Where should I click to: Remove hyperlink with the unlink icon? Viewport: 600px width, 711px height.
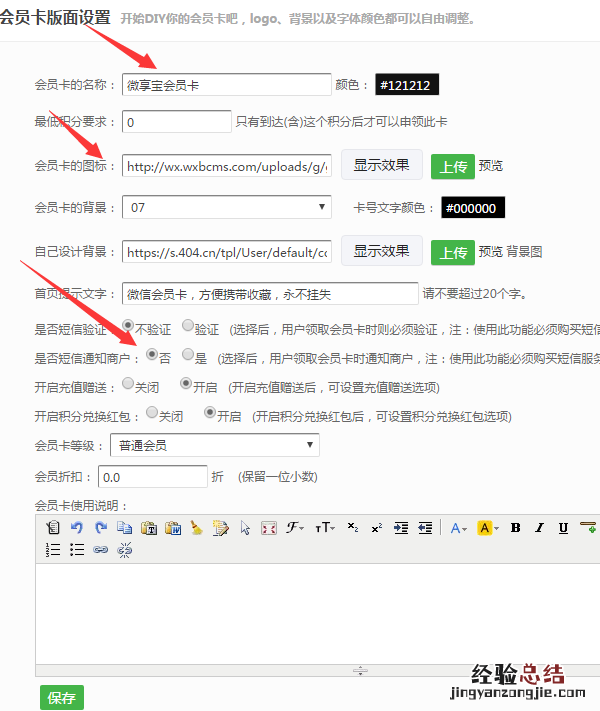pyautogui.click(x=125, y=550)
